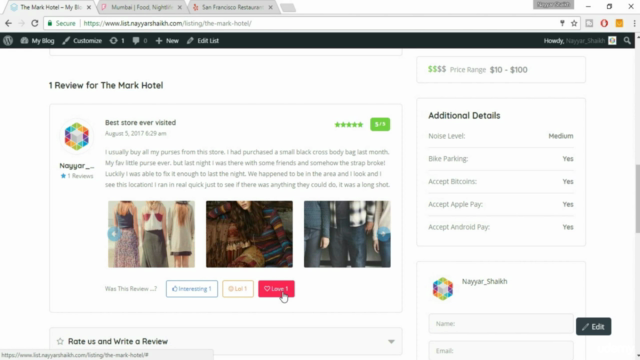Click the Love reaction button

[x=276, y=289]
